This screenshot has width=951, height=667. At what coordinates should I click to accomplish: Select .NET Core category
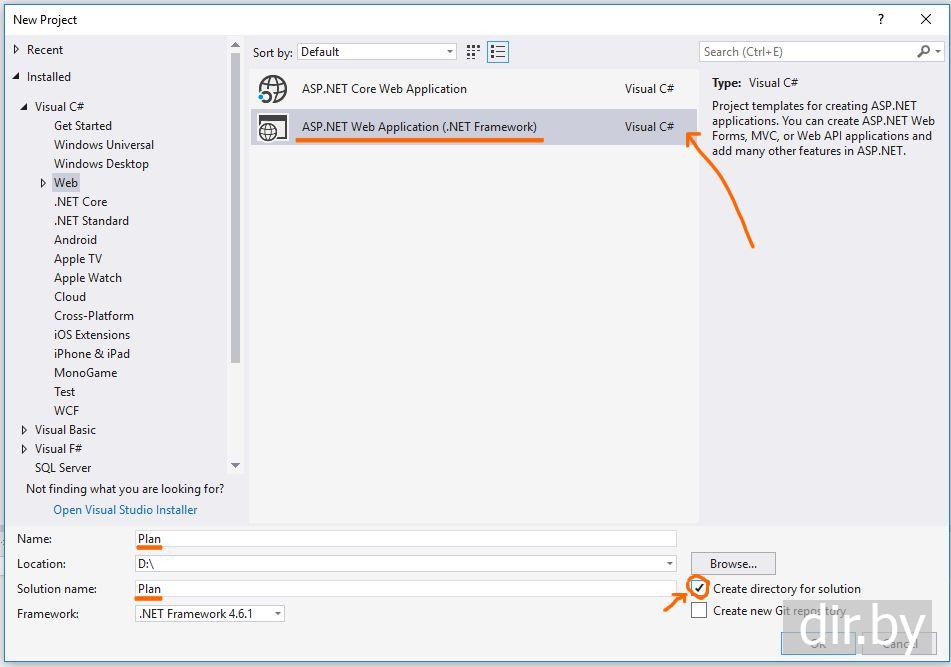(81, 202)
